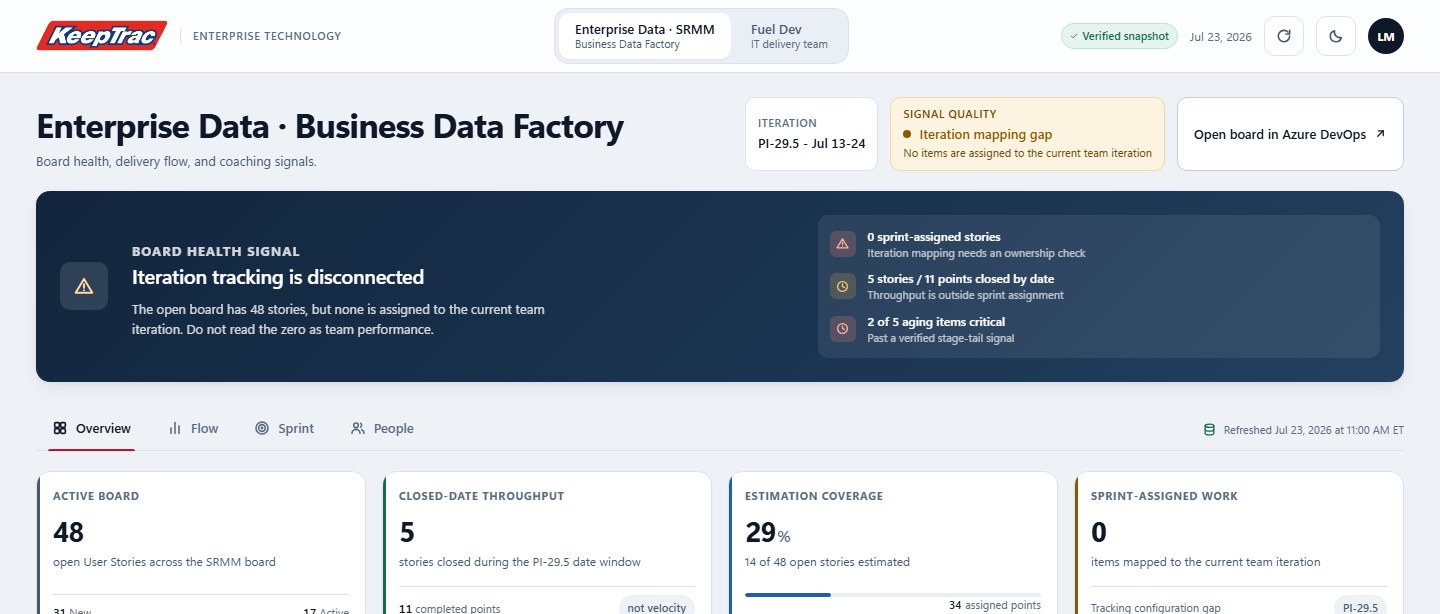This screenshot has height=614, width=1440.
Task: Click 'Tracking configuration gap' text
Action: [1155, 608]
